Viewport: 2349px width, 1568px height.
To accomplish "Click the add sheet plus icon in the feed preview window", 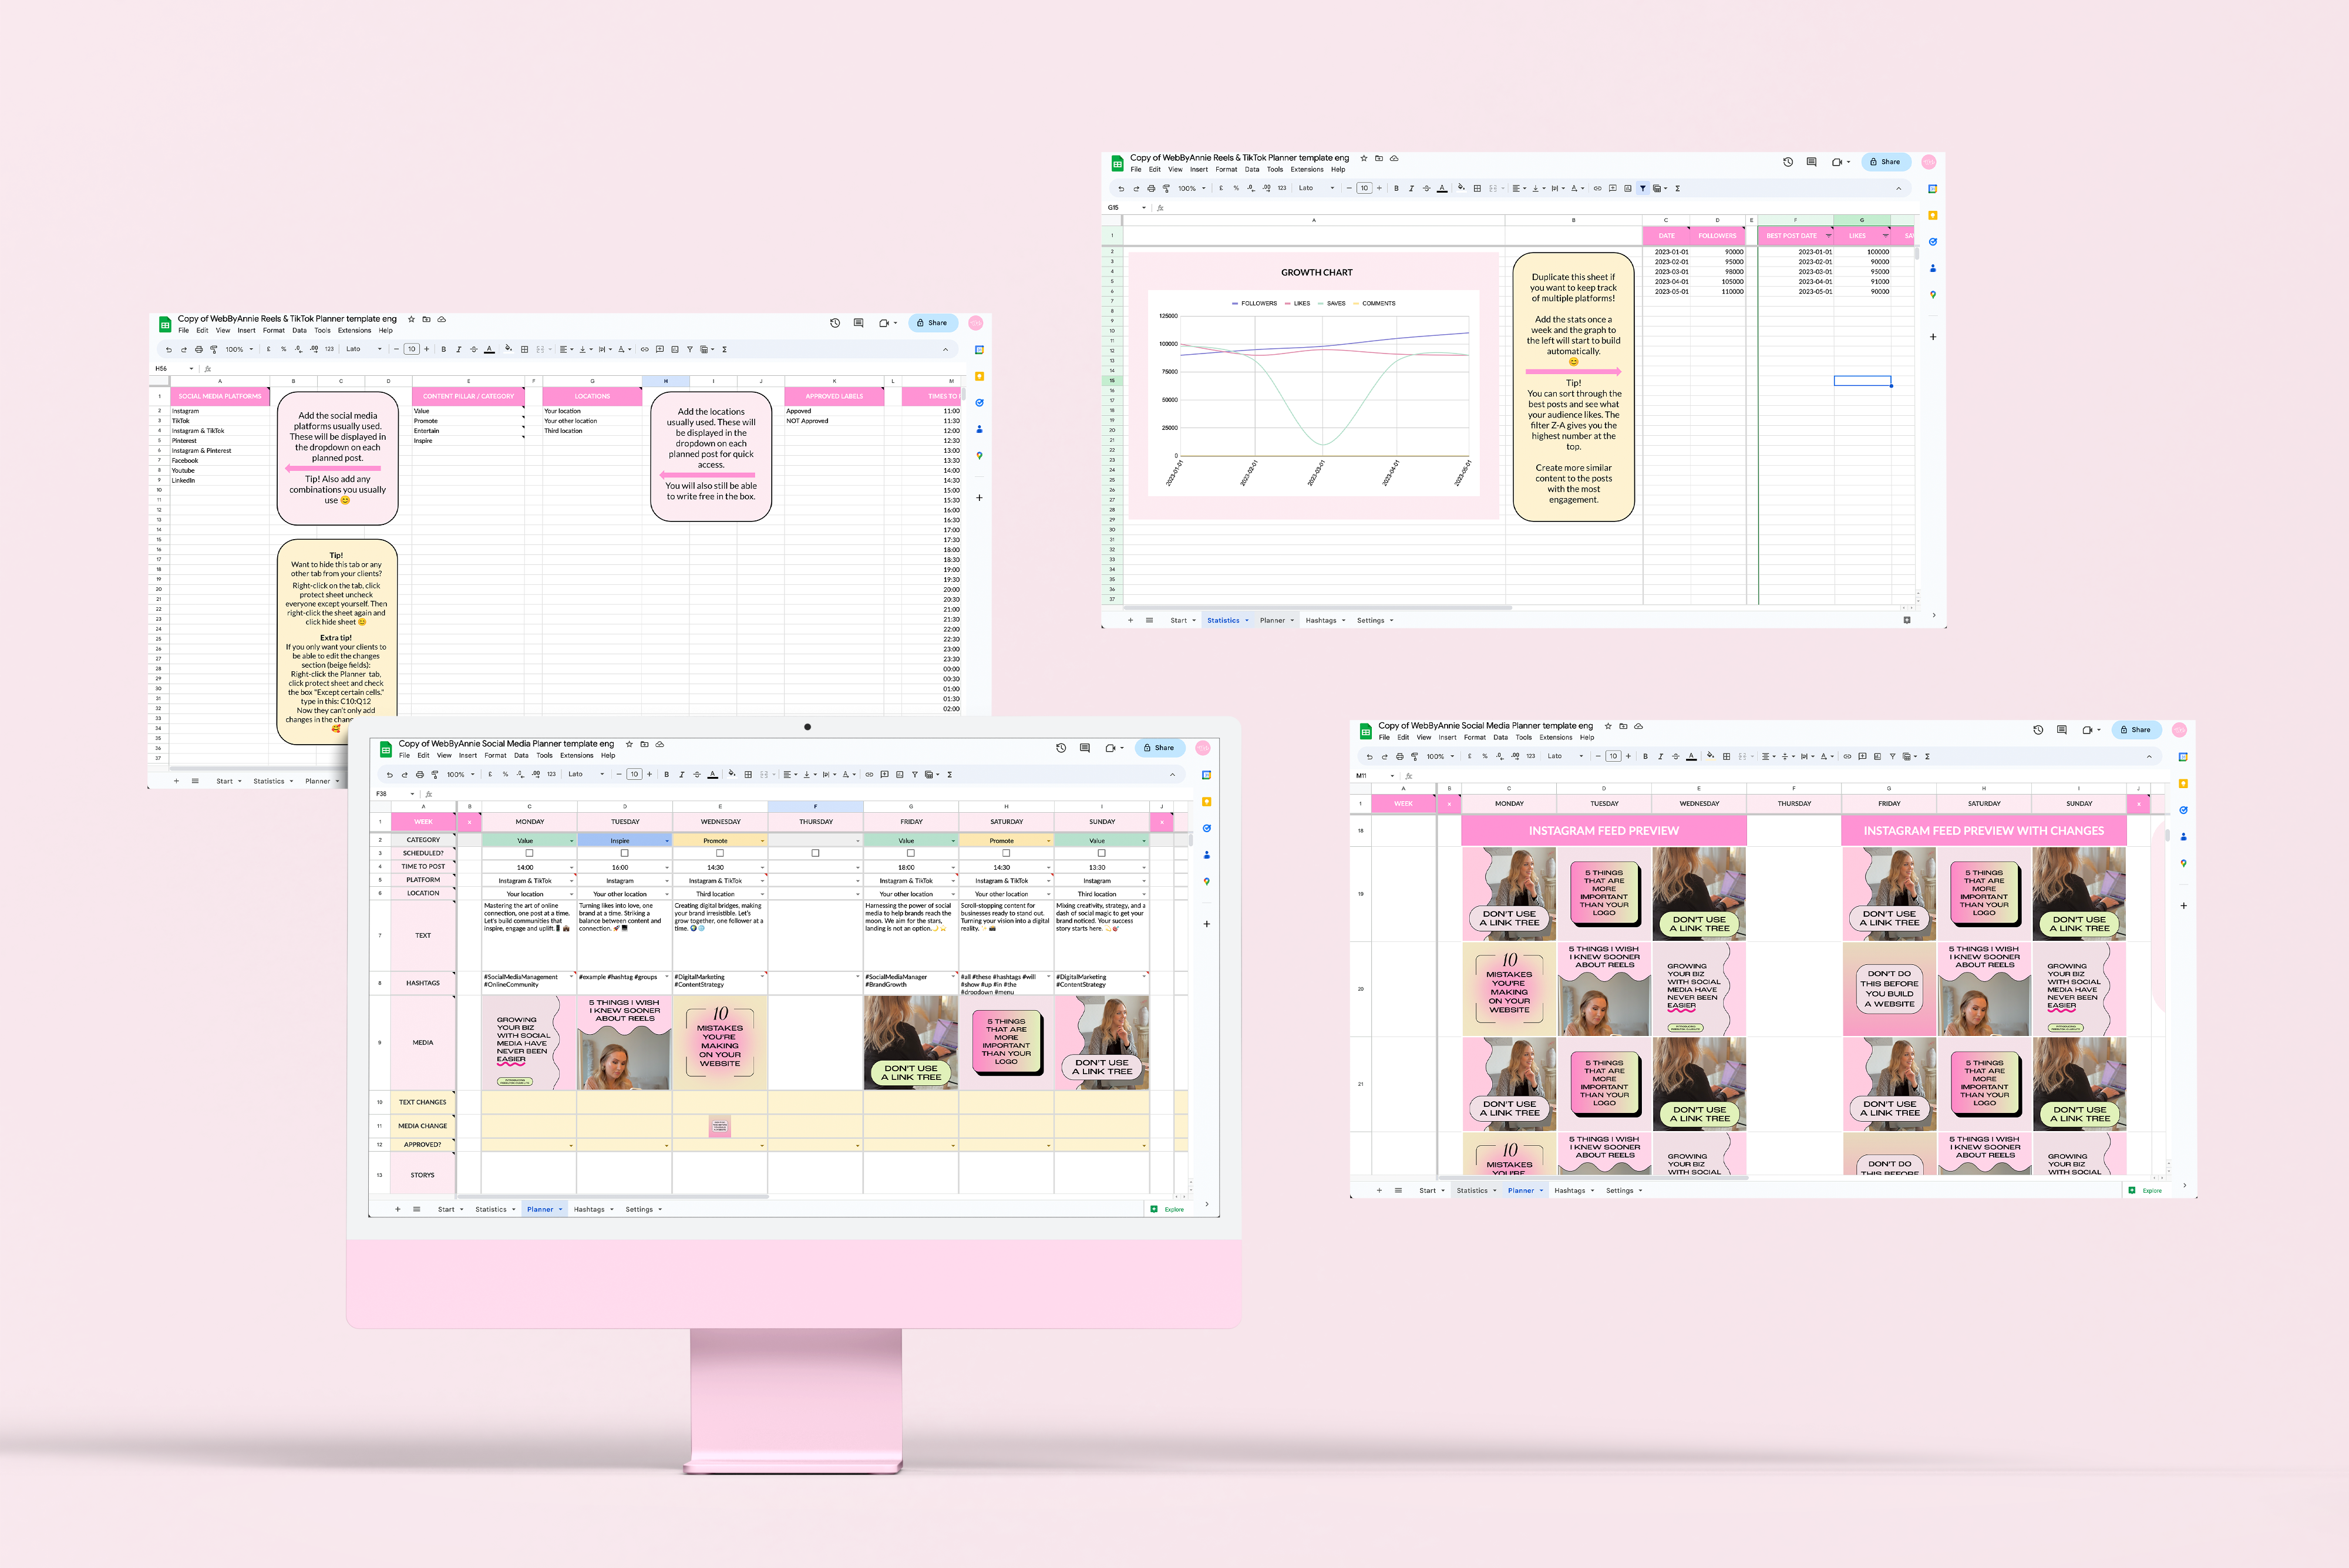I will pos(1379,1190).
